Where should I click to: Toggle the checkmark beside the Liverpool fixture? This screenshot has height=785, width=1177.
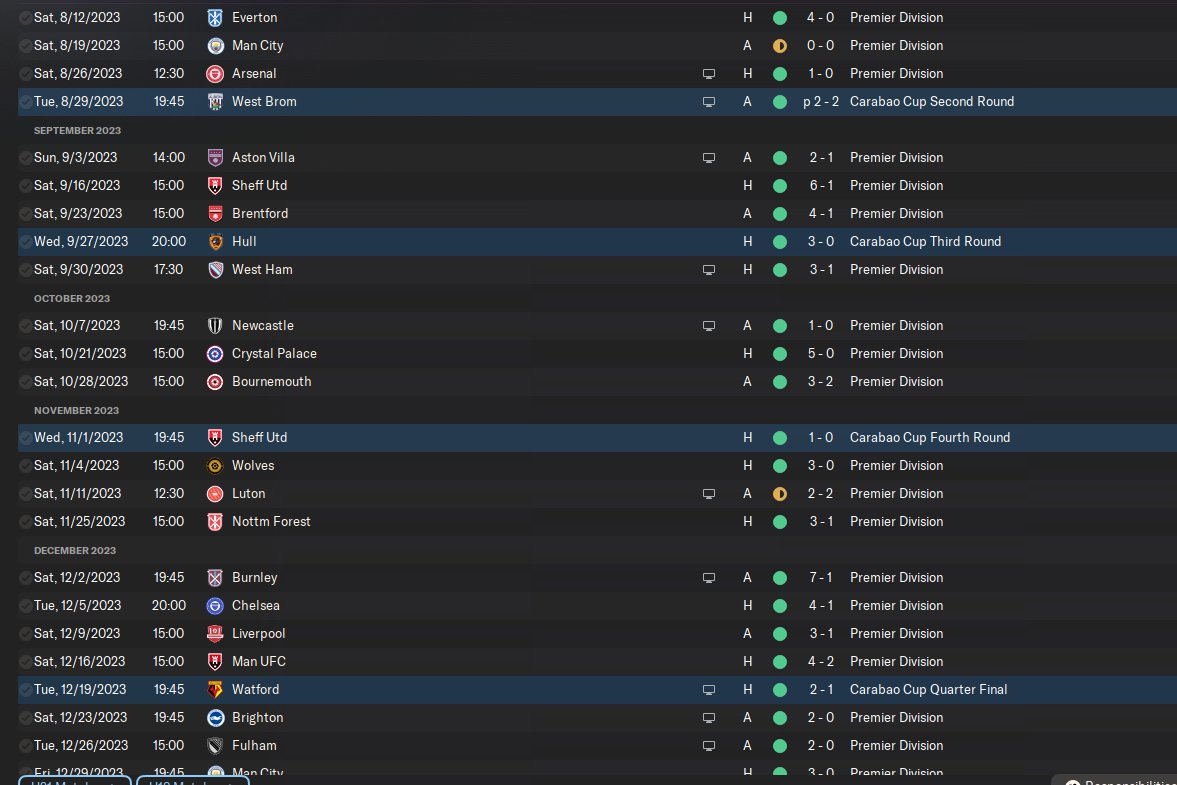pyautogui.click(x=25, y=633)
